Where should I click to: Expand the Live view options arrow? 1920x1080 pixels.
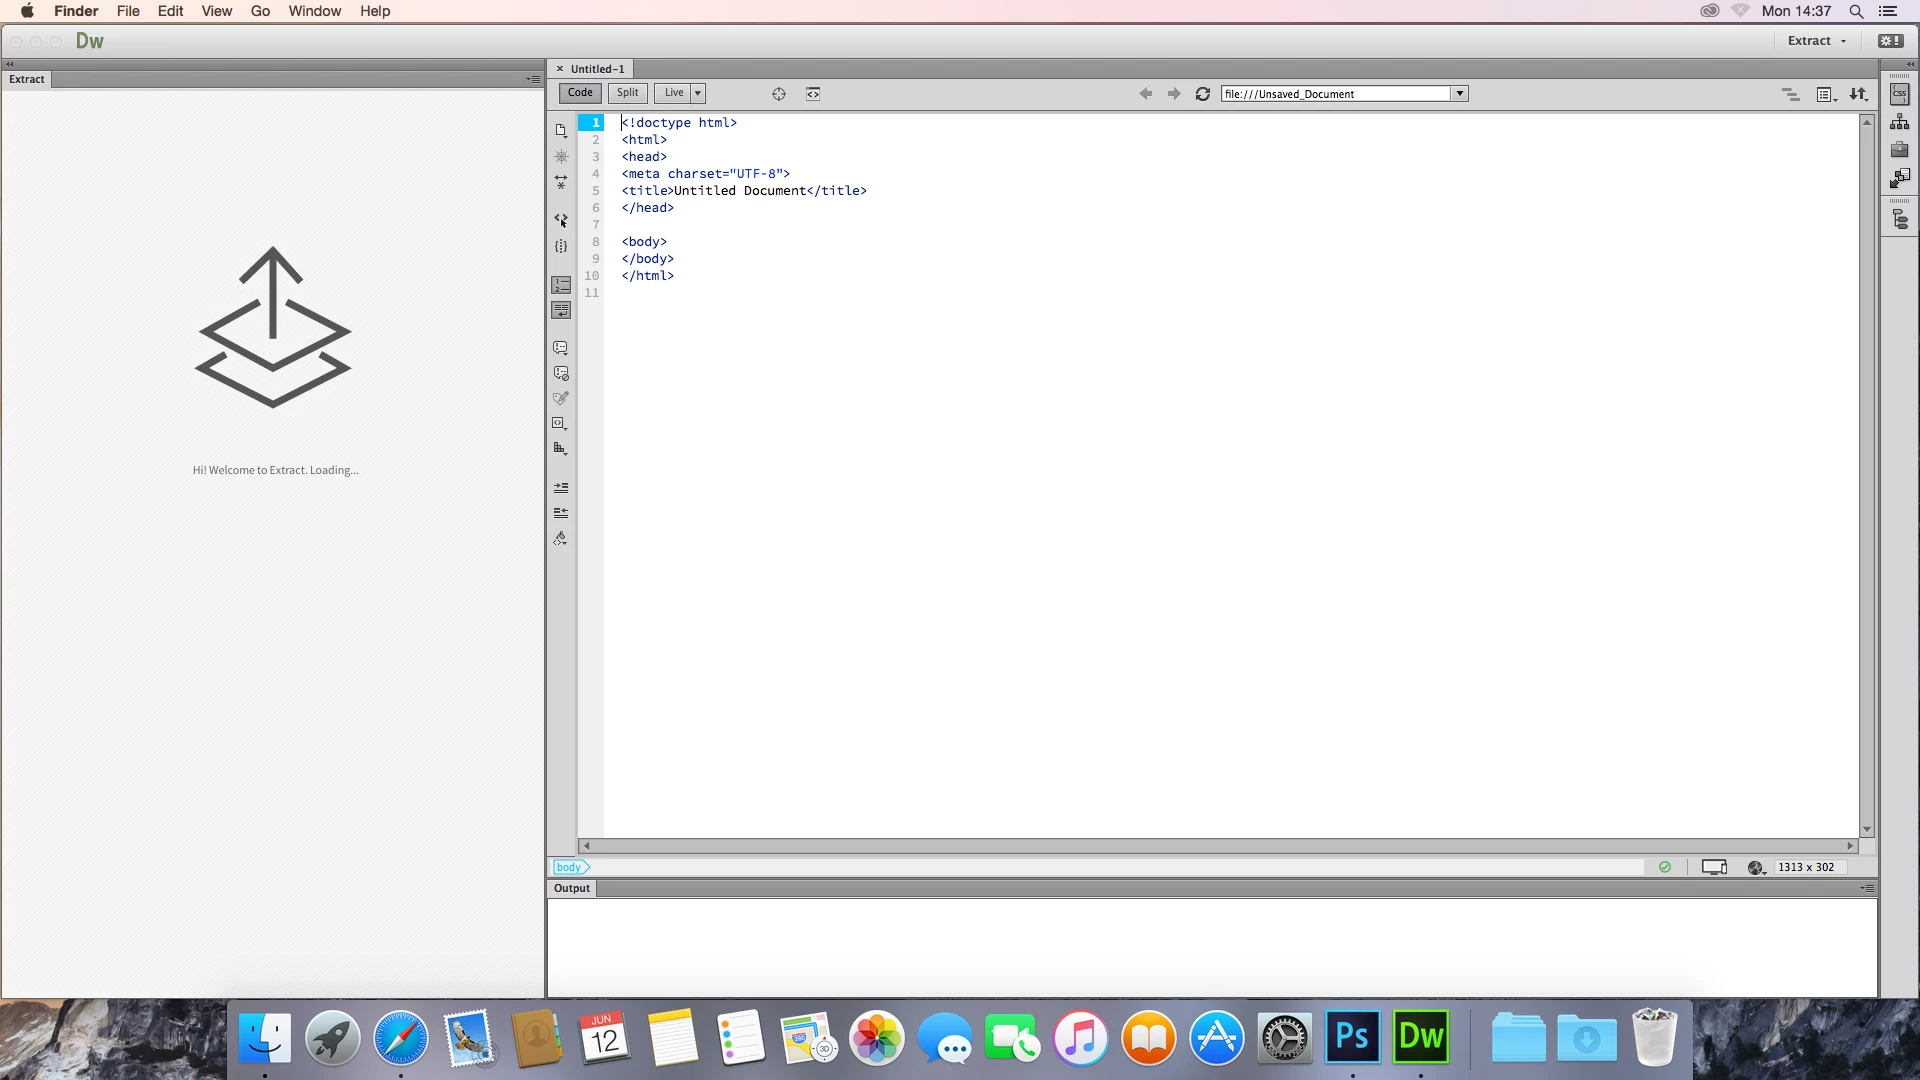[698, 93]
